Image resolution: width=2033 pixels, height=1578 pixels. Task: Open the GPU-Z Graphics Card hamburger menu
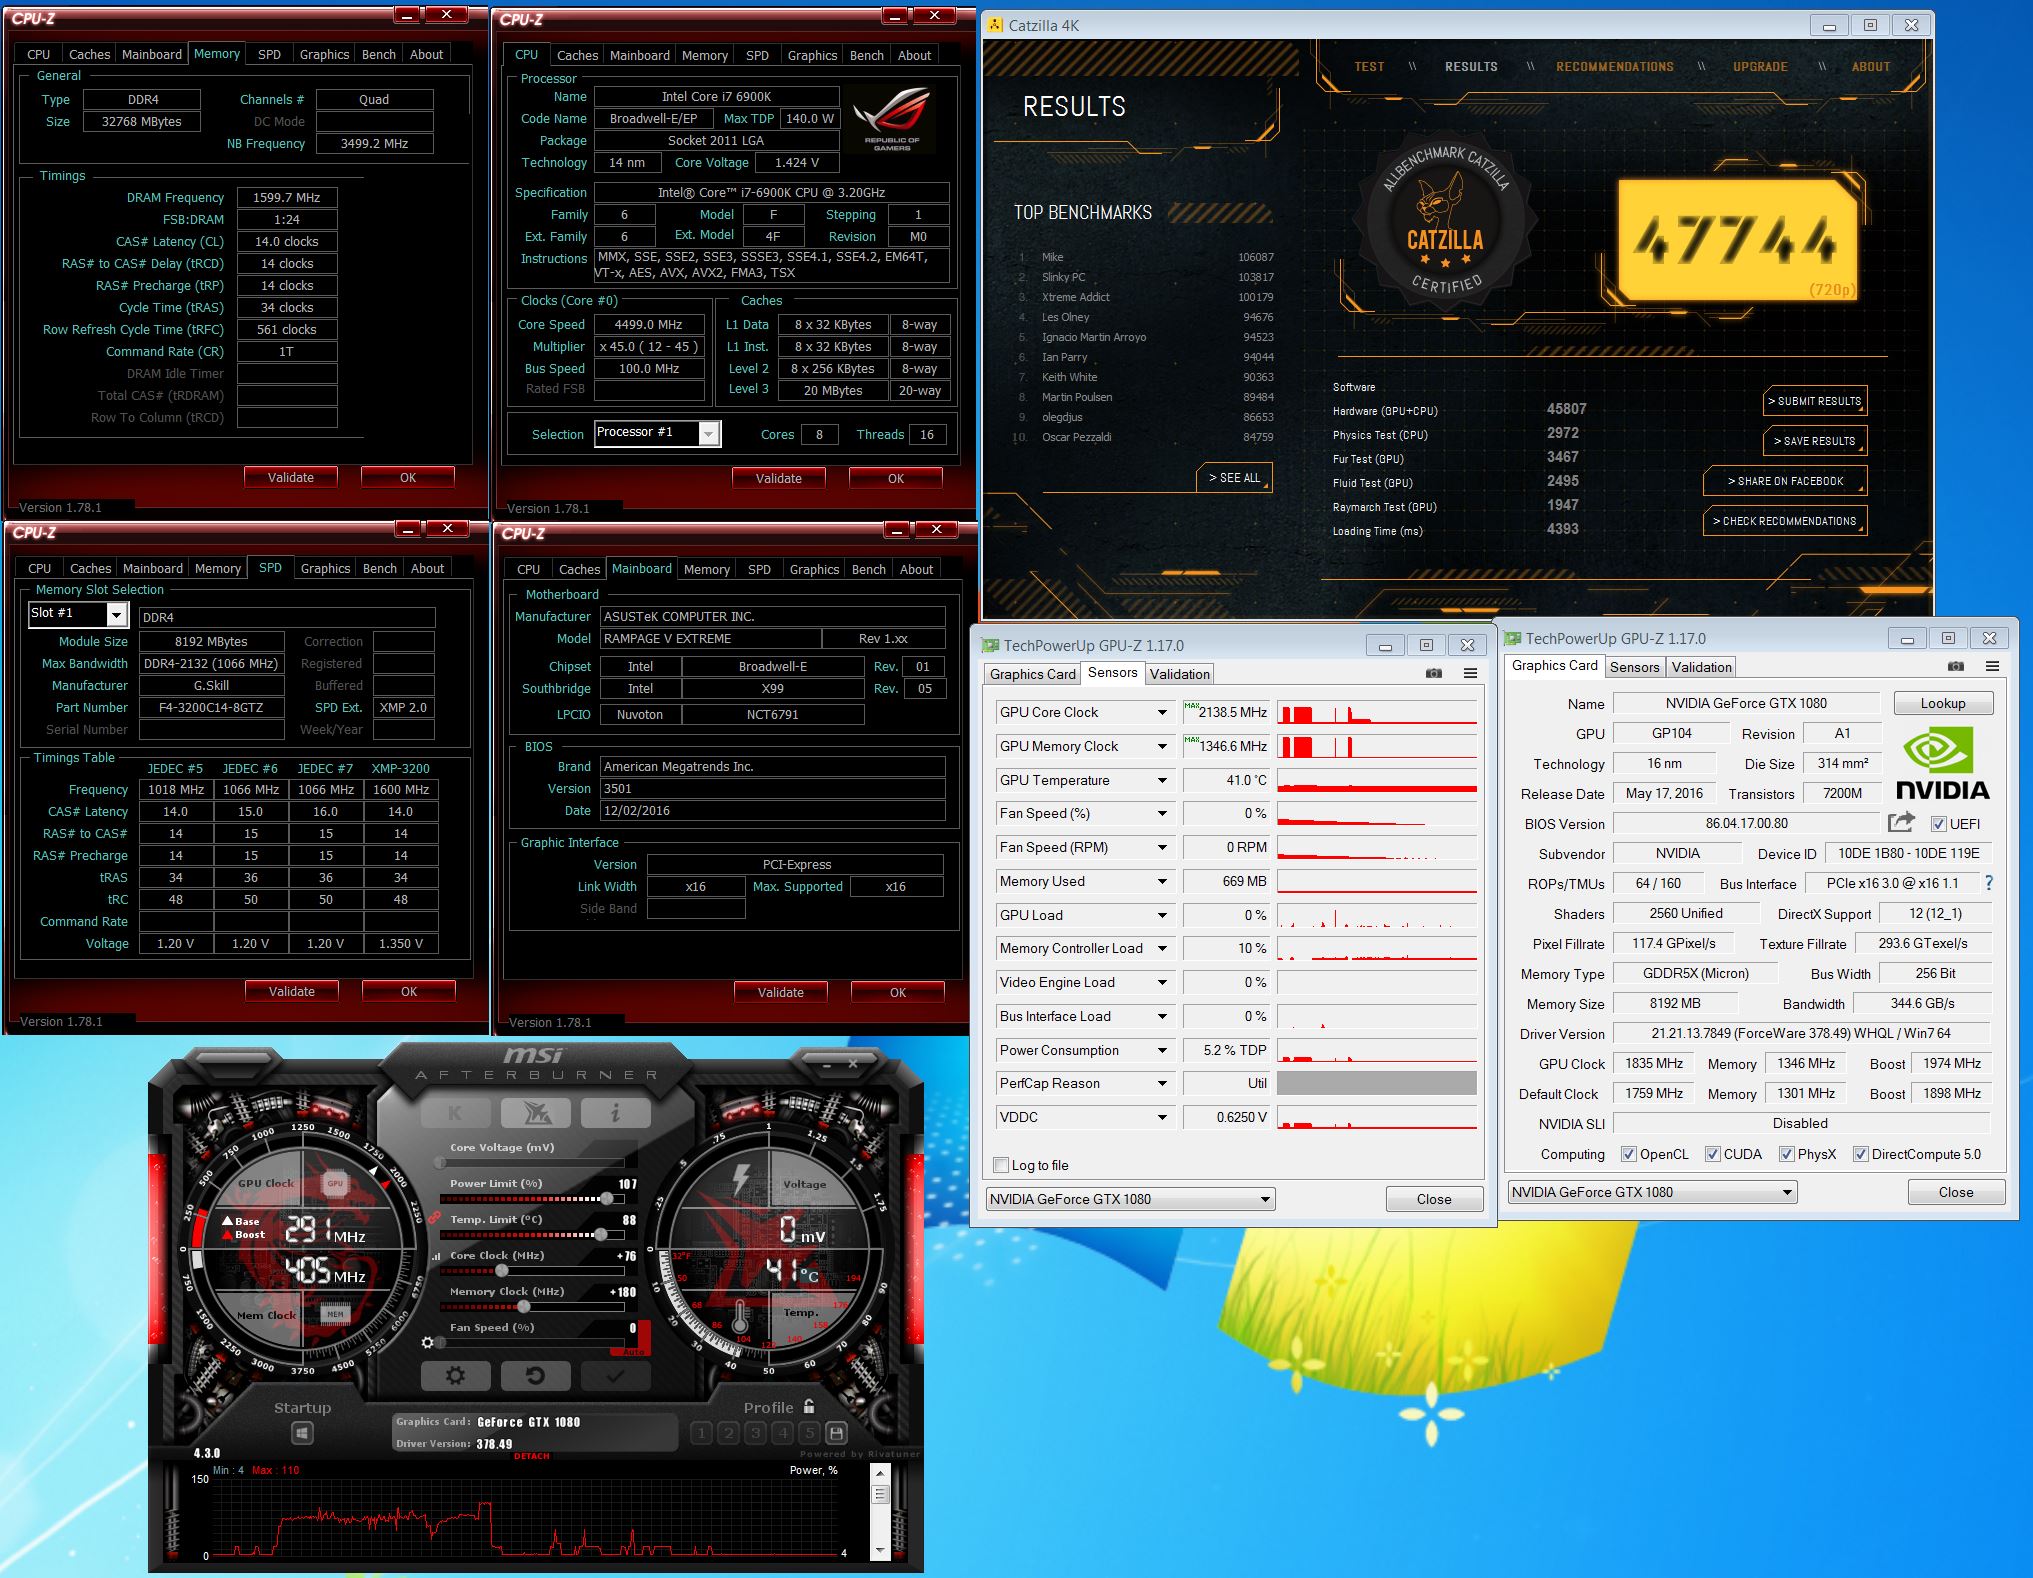tap(1992, 666)
